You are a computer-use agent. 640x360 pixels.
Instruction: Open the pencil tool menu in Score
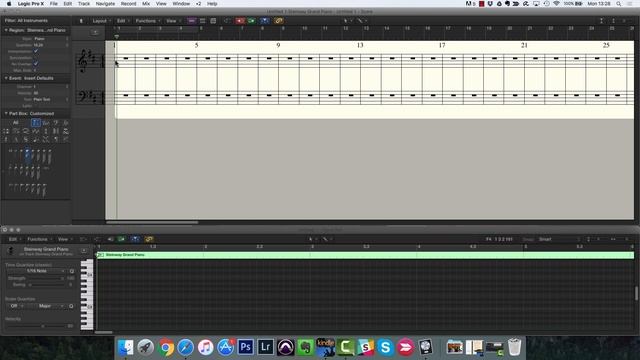361,21
